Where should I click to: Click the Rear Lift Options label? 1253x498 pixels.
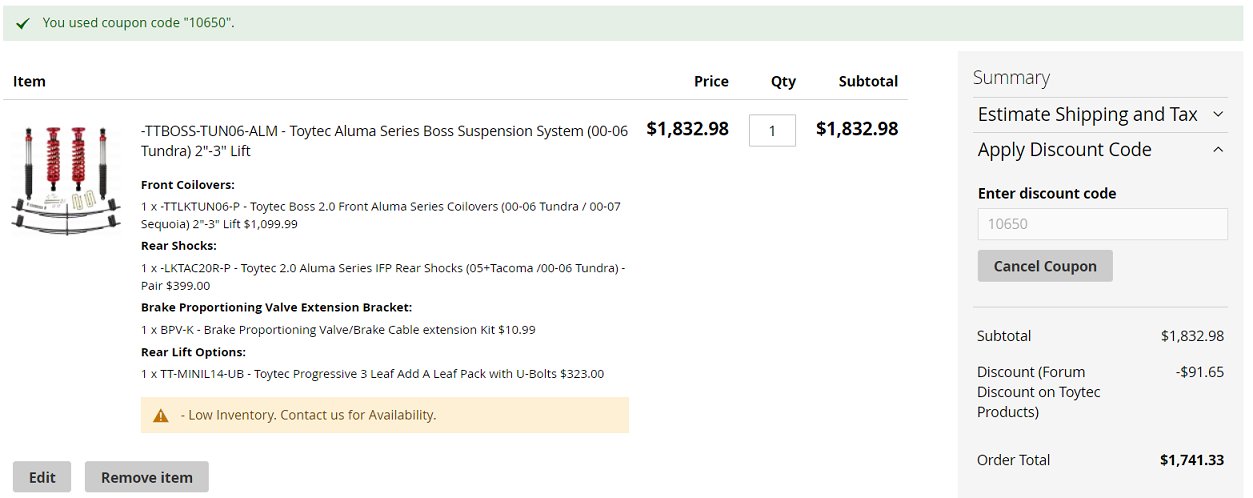click(x=193, y=352)
